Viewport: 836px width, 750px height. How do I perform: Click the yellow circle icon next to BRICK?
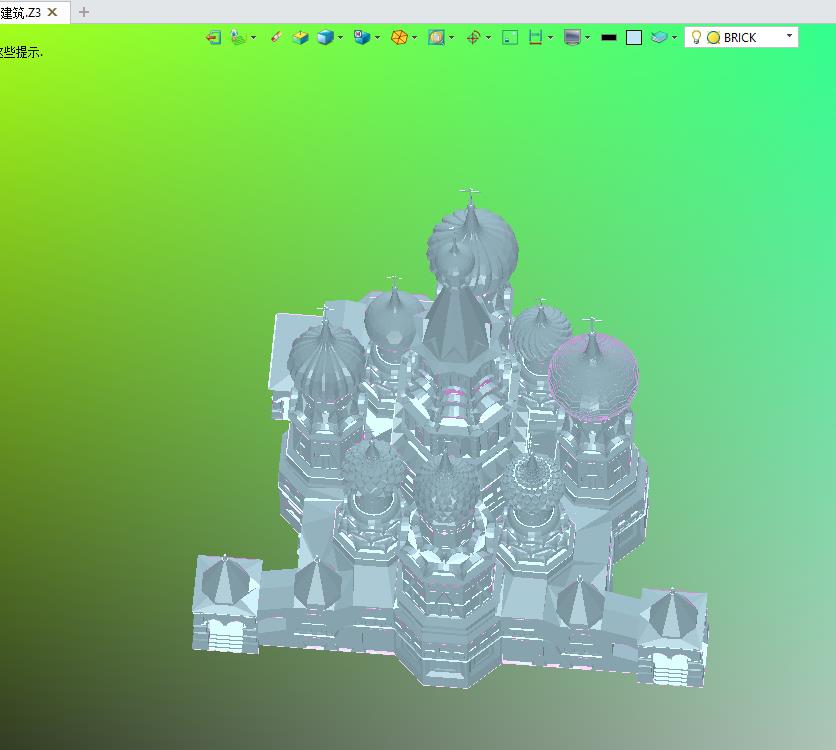pyautogui.click(x=713, y=37)
